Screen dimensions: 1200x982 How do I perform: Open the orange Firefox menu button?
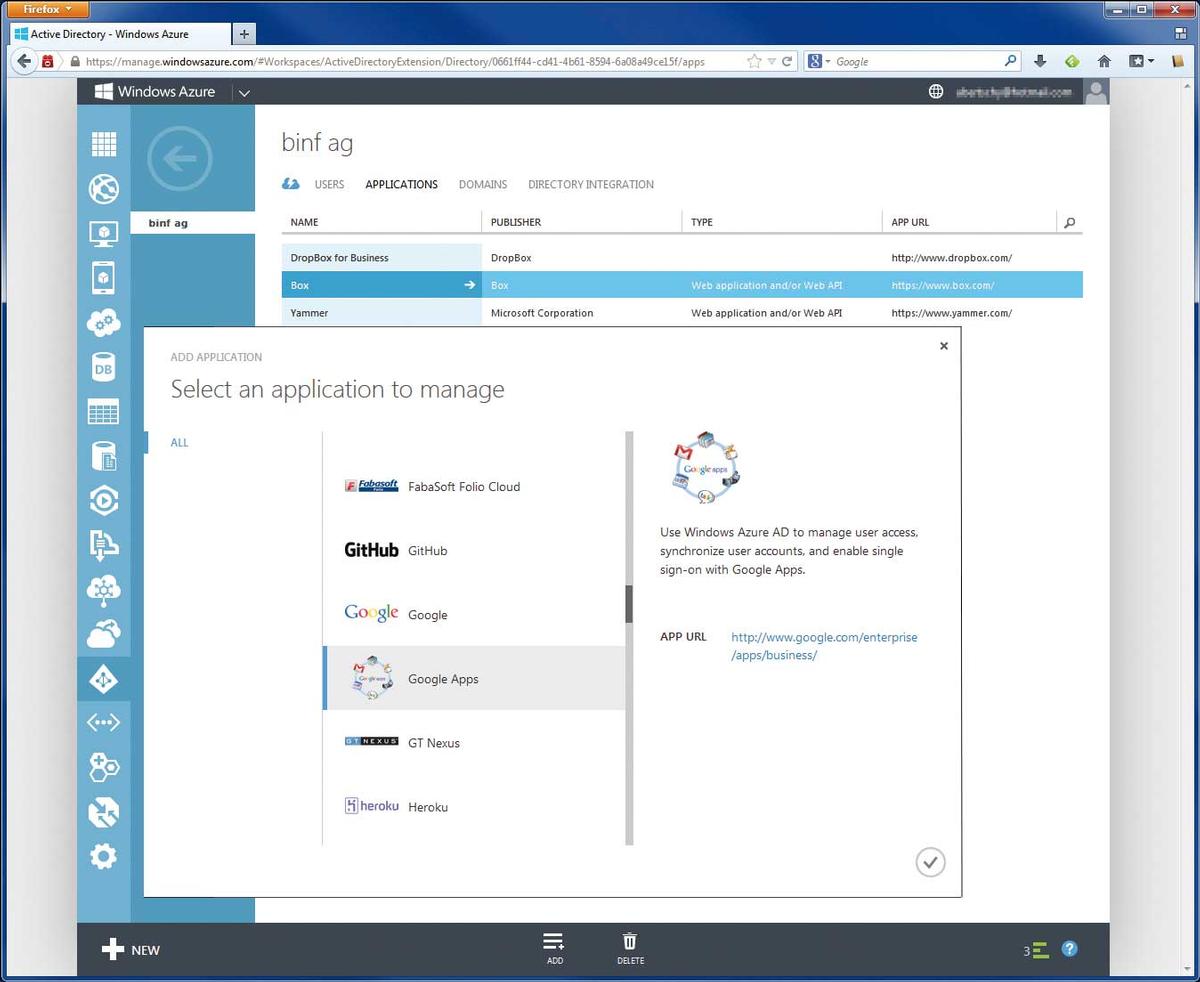48,10
